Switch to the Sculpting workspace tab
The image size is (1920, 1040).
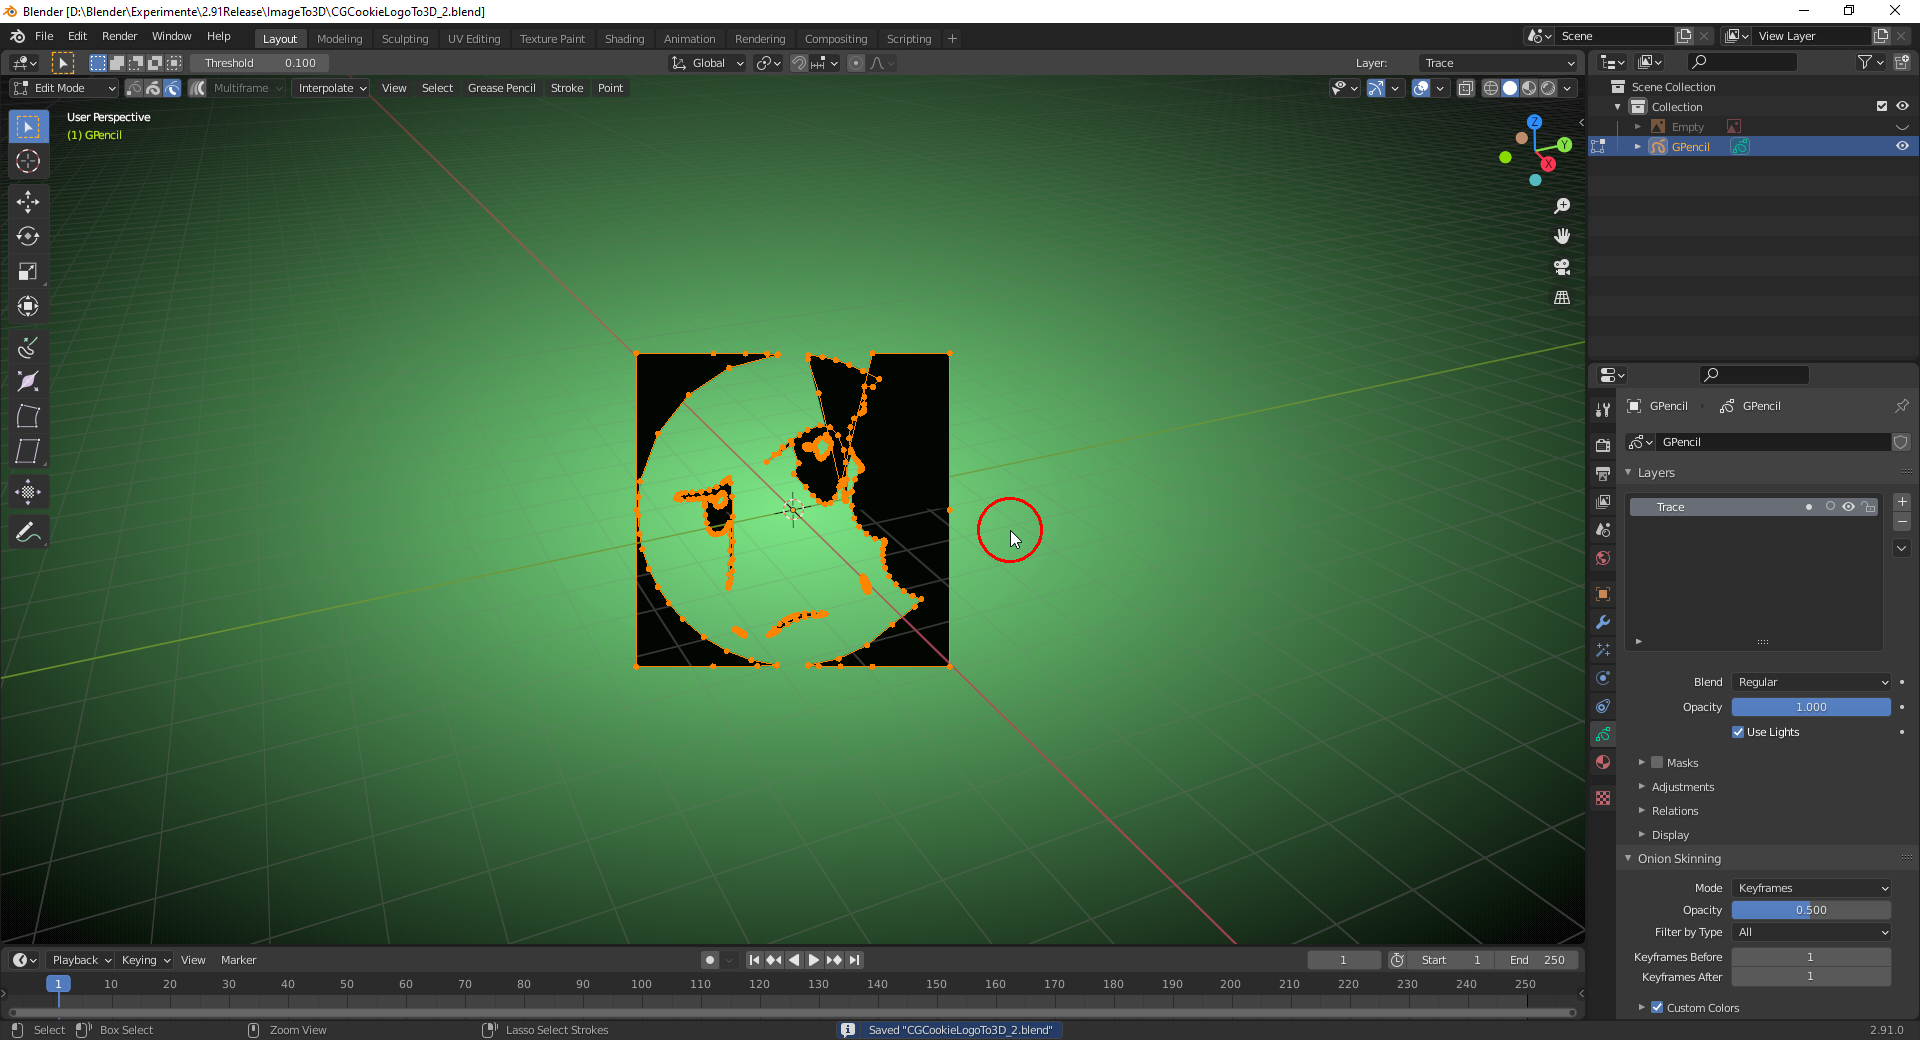405,39
